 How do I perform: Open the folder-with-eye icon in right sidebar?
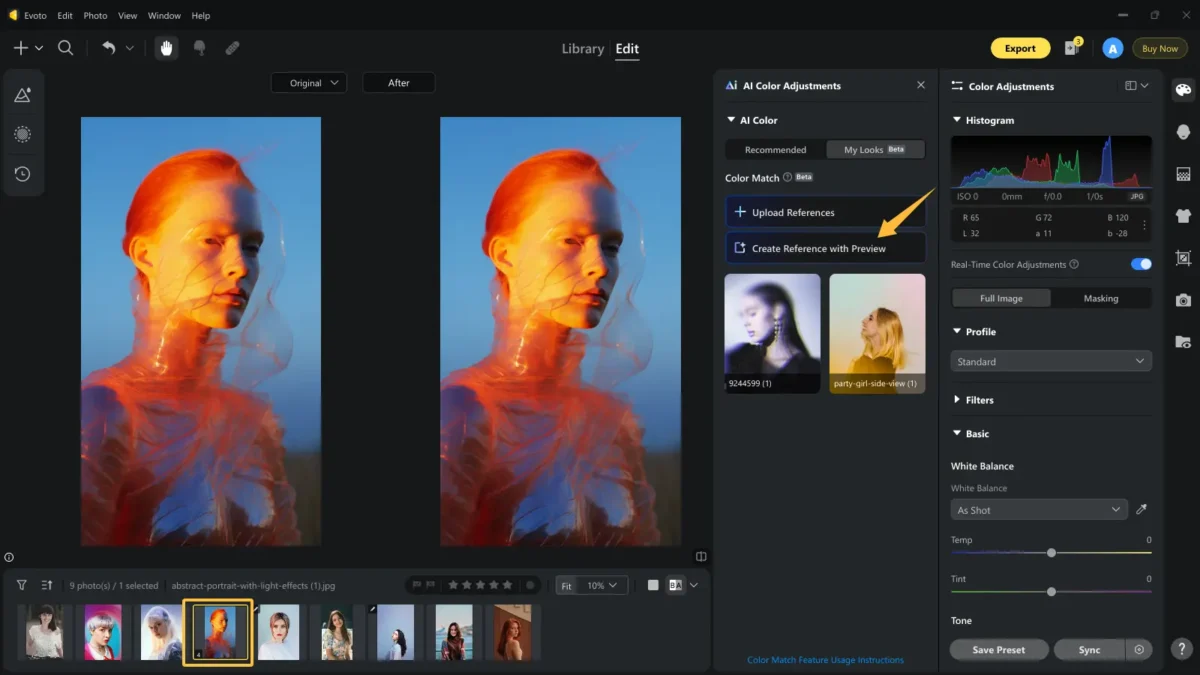tap(1183, 341)
